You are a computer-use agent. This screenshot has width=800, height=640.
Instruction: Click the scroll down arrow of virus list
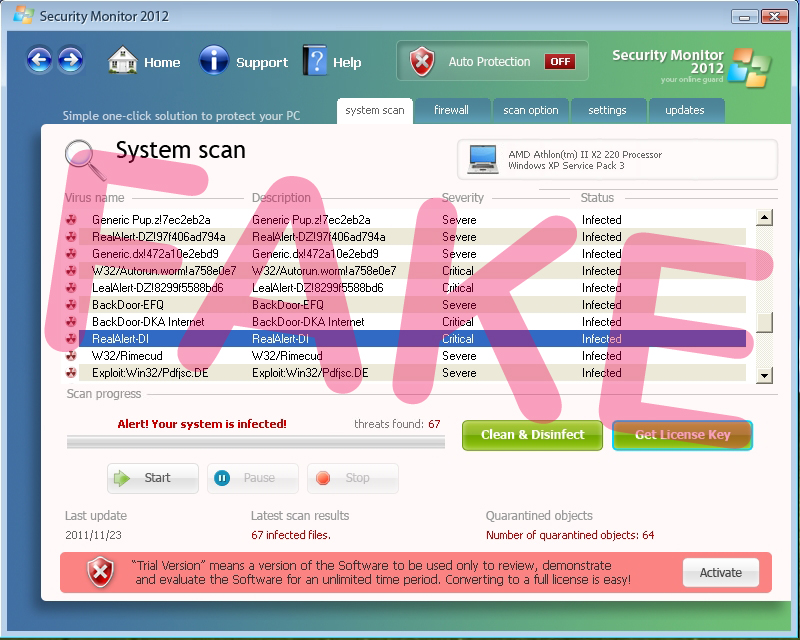pos(764,376)
